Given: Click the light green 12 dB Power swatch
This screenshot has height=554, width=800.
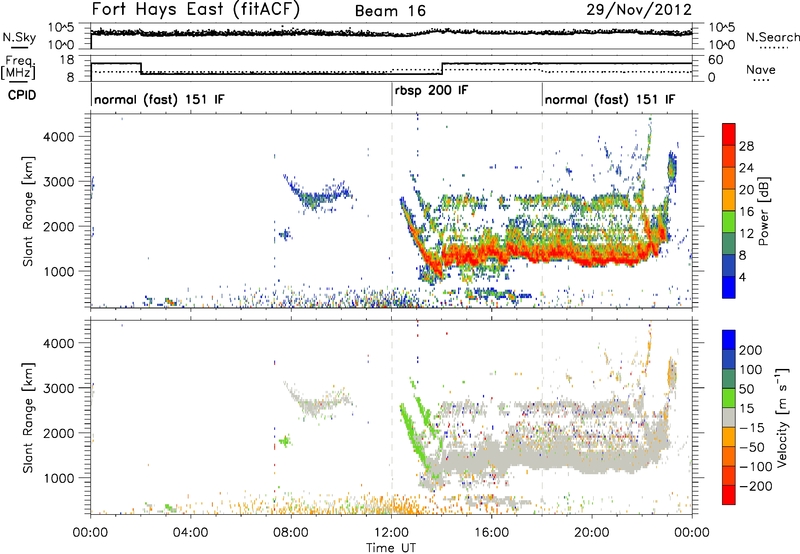Looking at the screenshot, I should (x=729, y=221).
